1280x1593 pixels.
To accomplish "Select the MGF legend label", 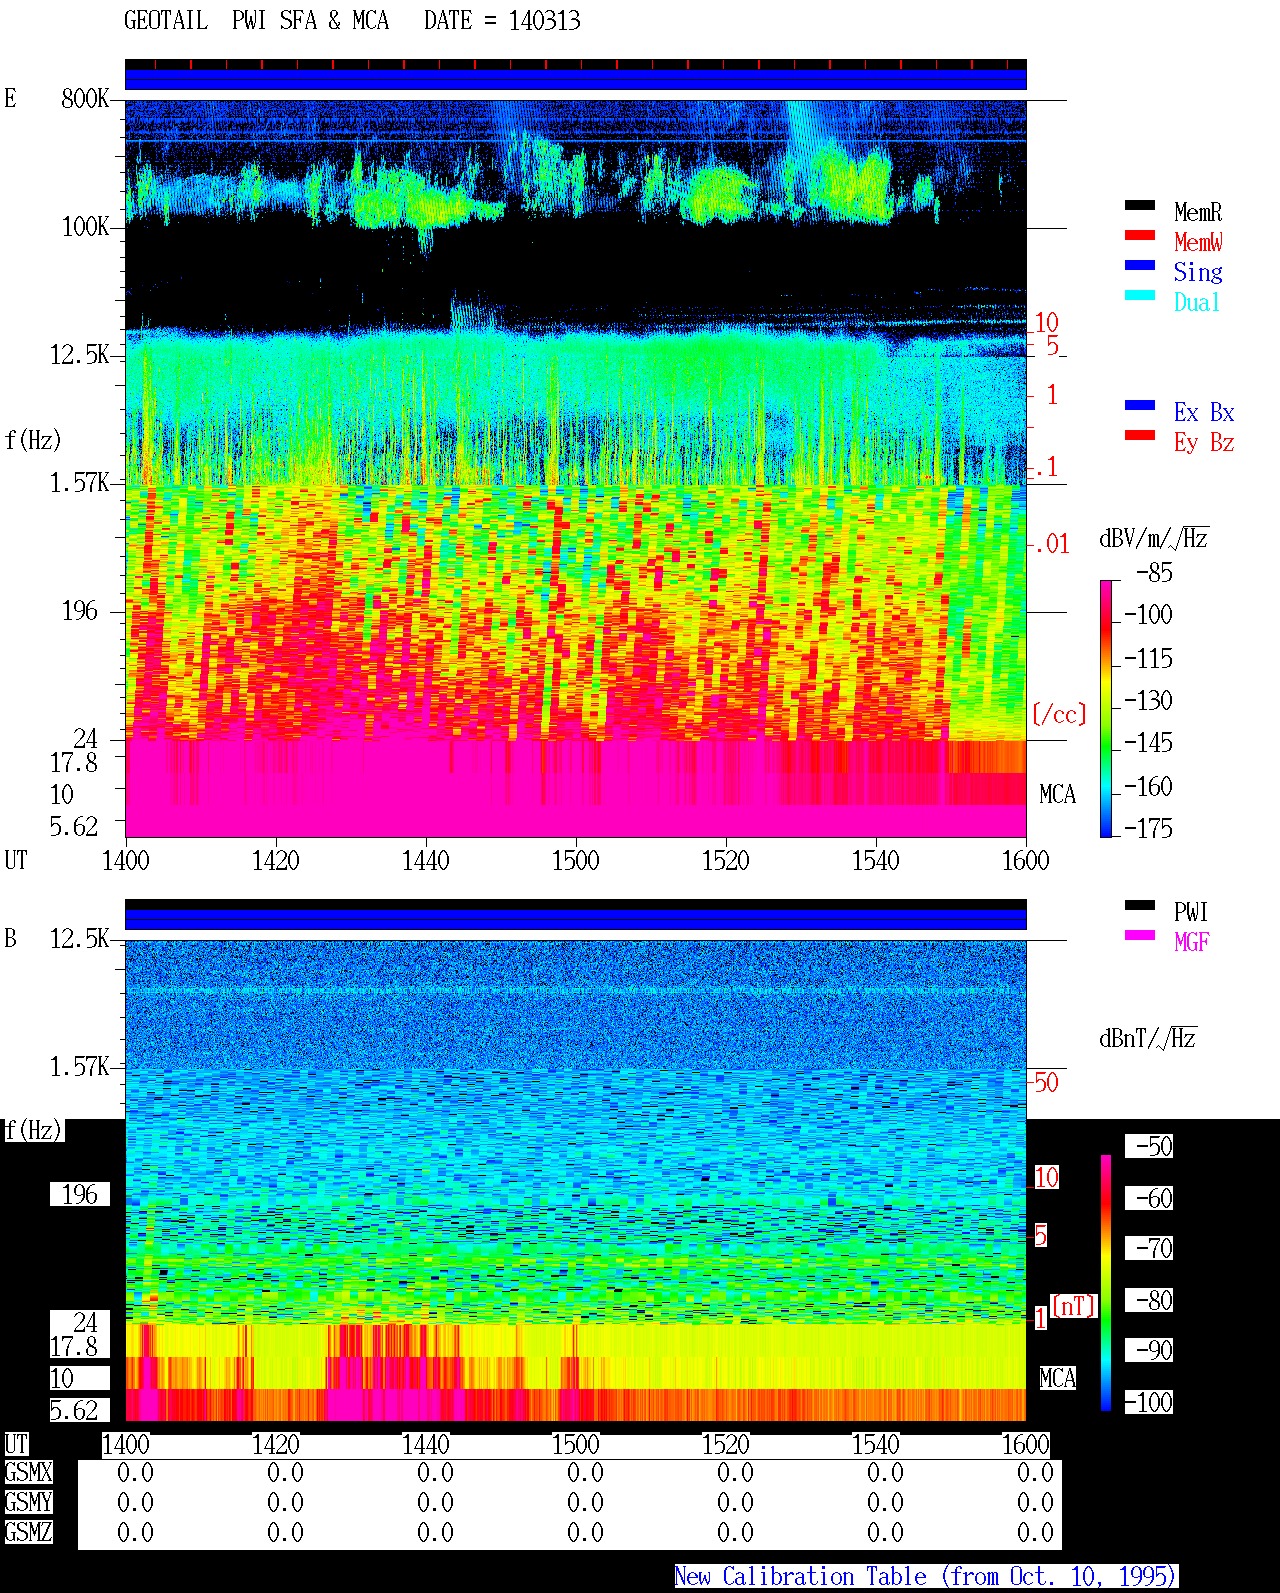I will tap(1192, 942).
